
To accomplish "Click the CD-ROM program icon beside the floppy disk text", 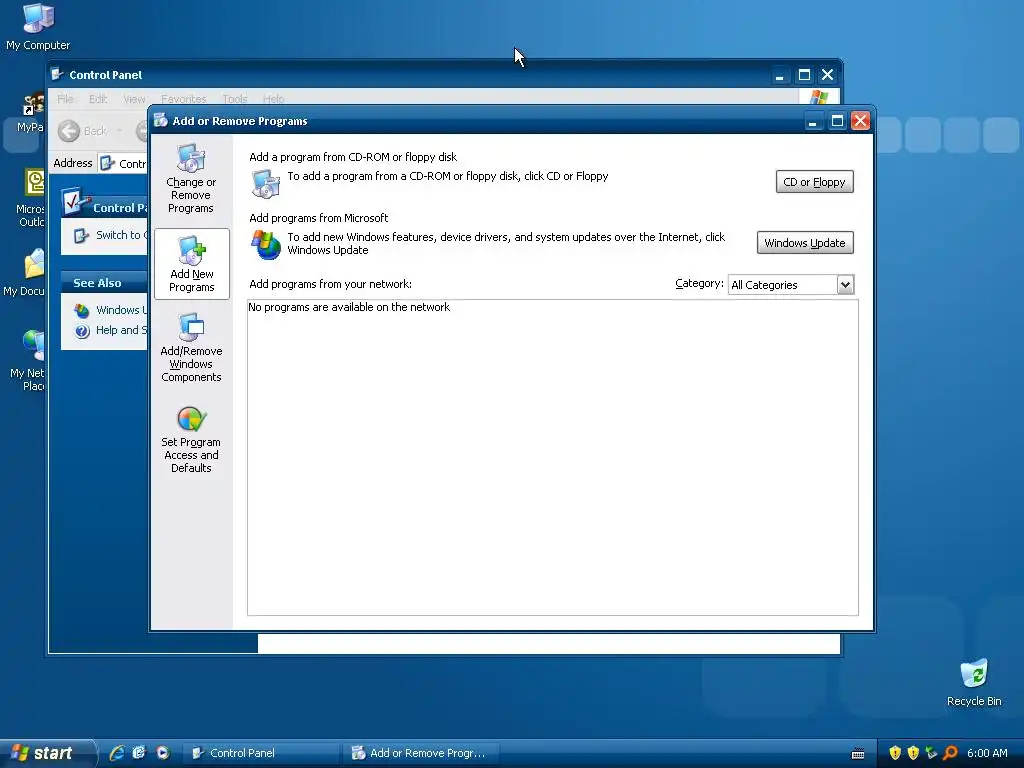I will pyautogui.click(x=266, y=184).
